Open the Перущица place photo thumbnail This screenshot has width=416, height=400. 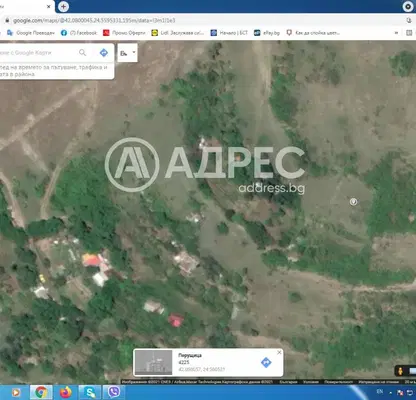153,362
